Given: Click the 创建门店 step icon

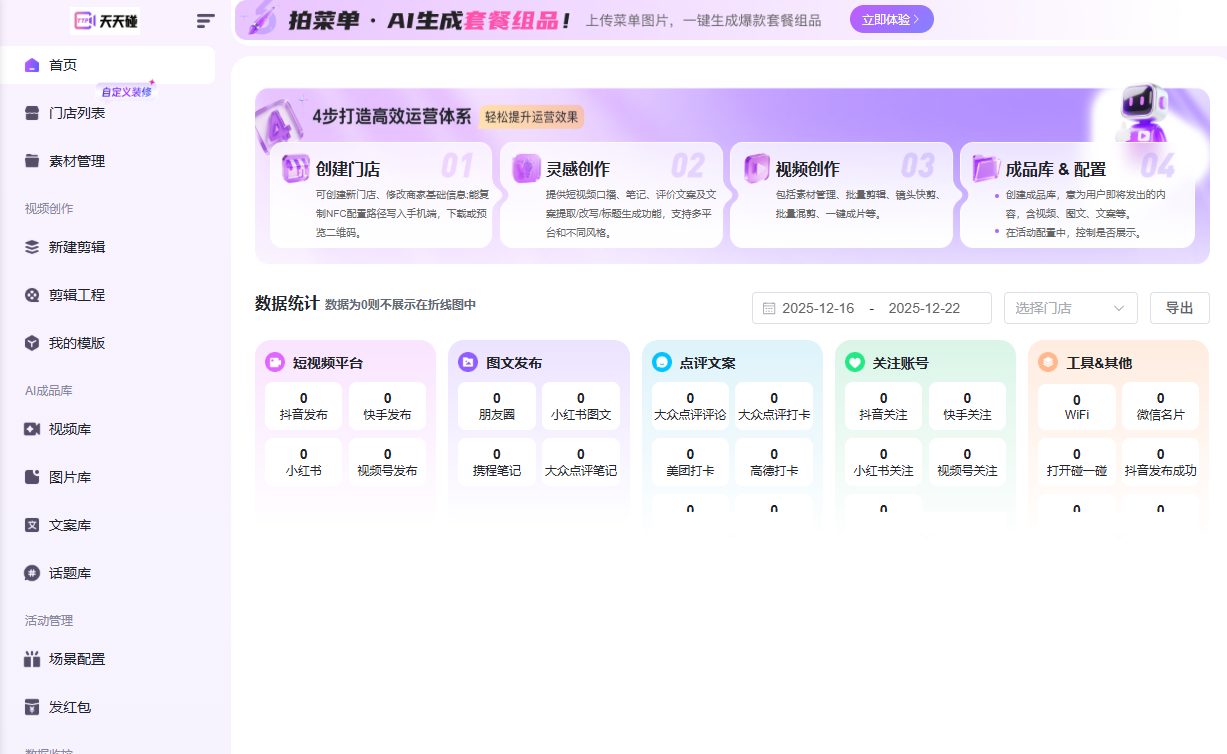Looking at the screenshot, I should click(x=295, y=168).
